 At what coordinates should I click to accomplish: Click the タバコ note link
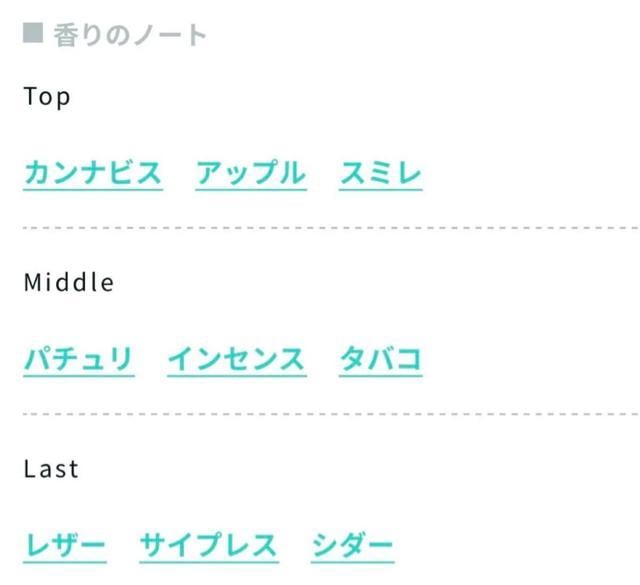380,360
